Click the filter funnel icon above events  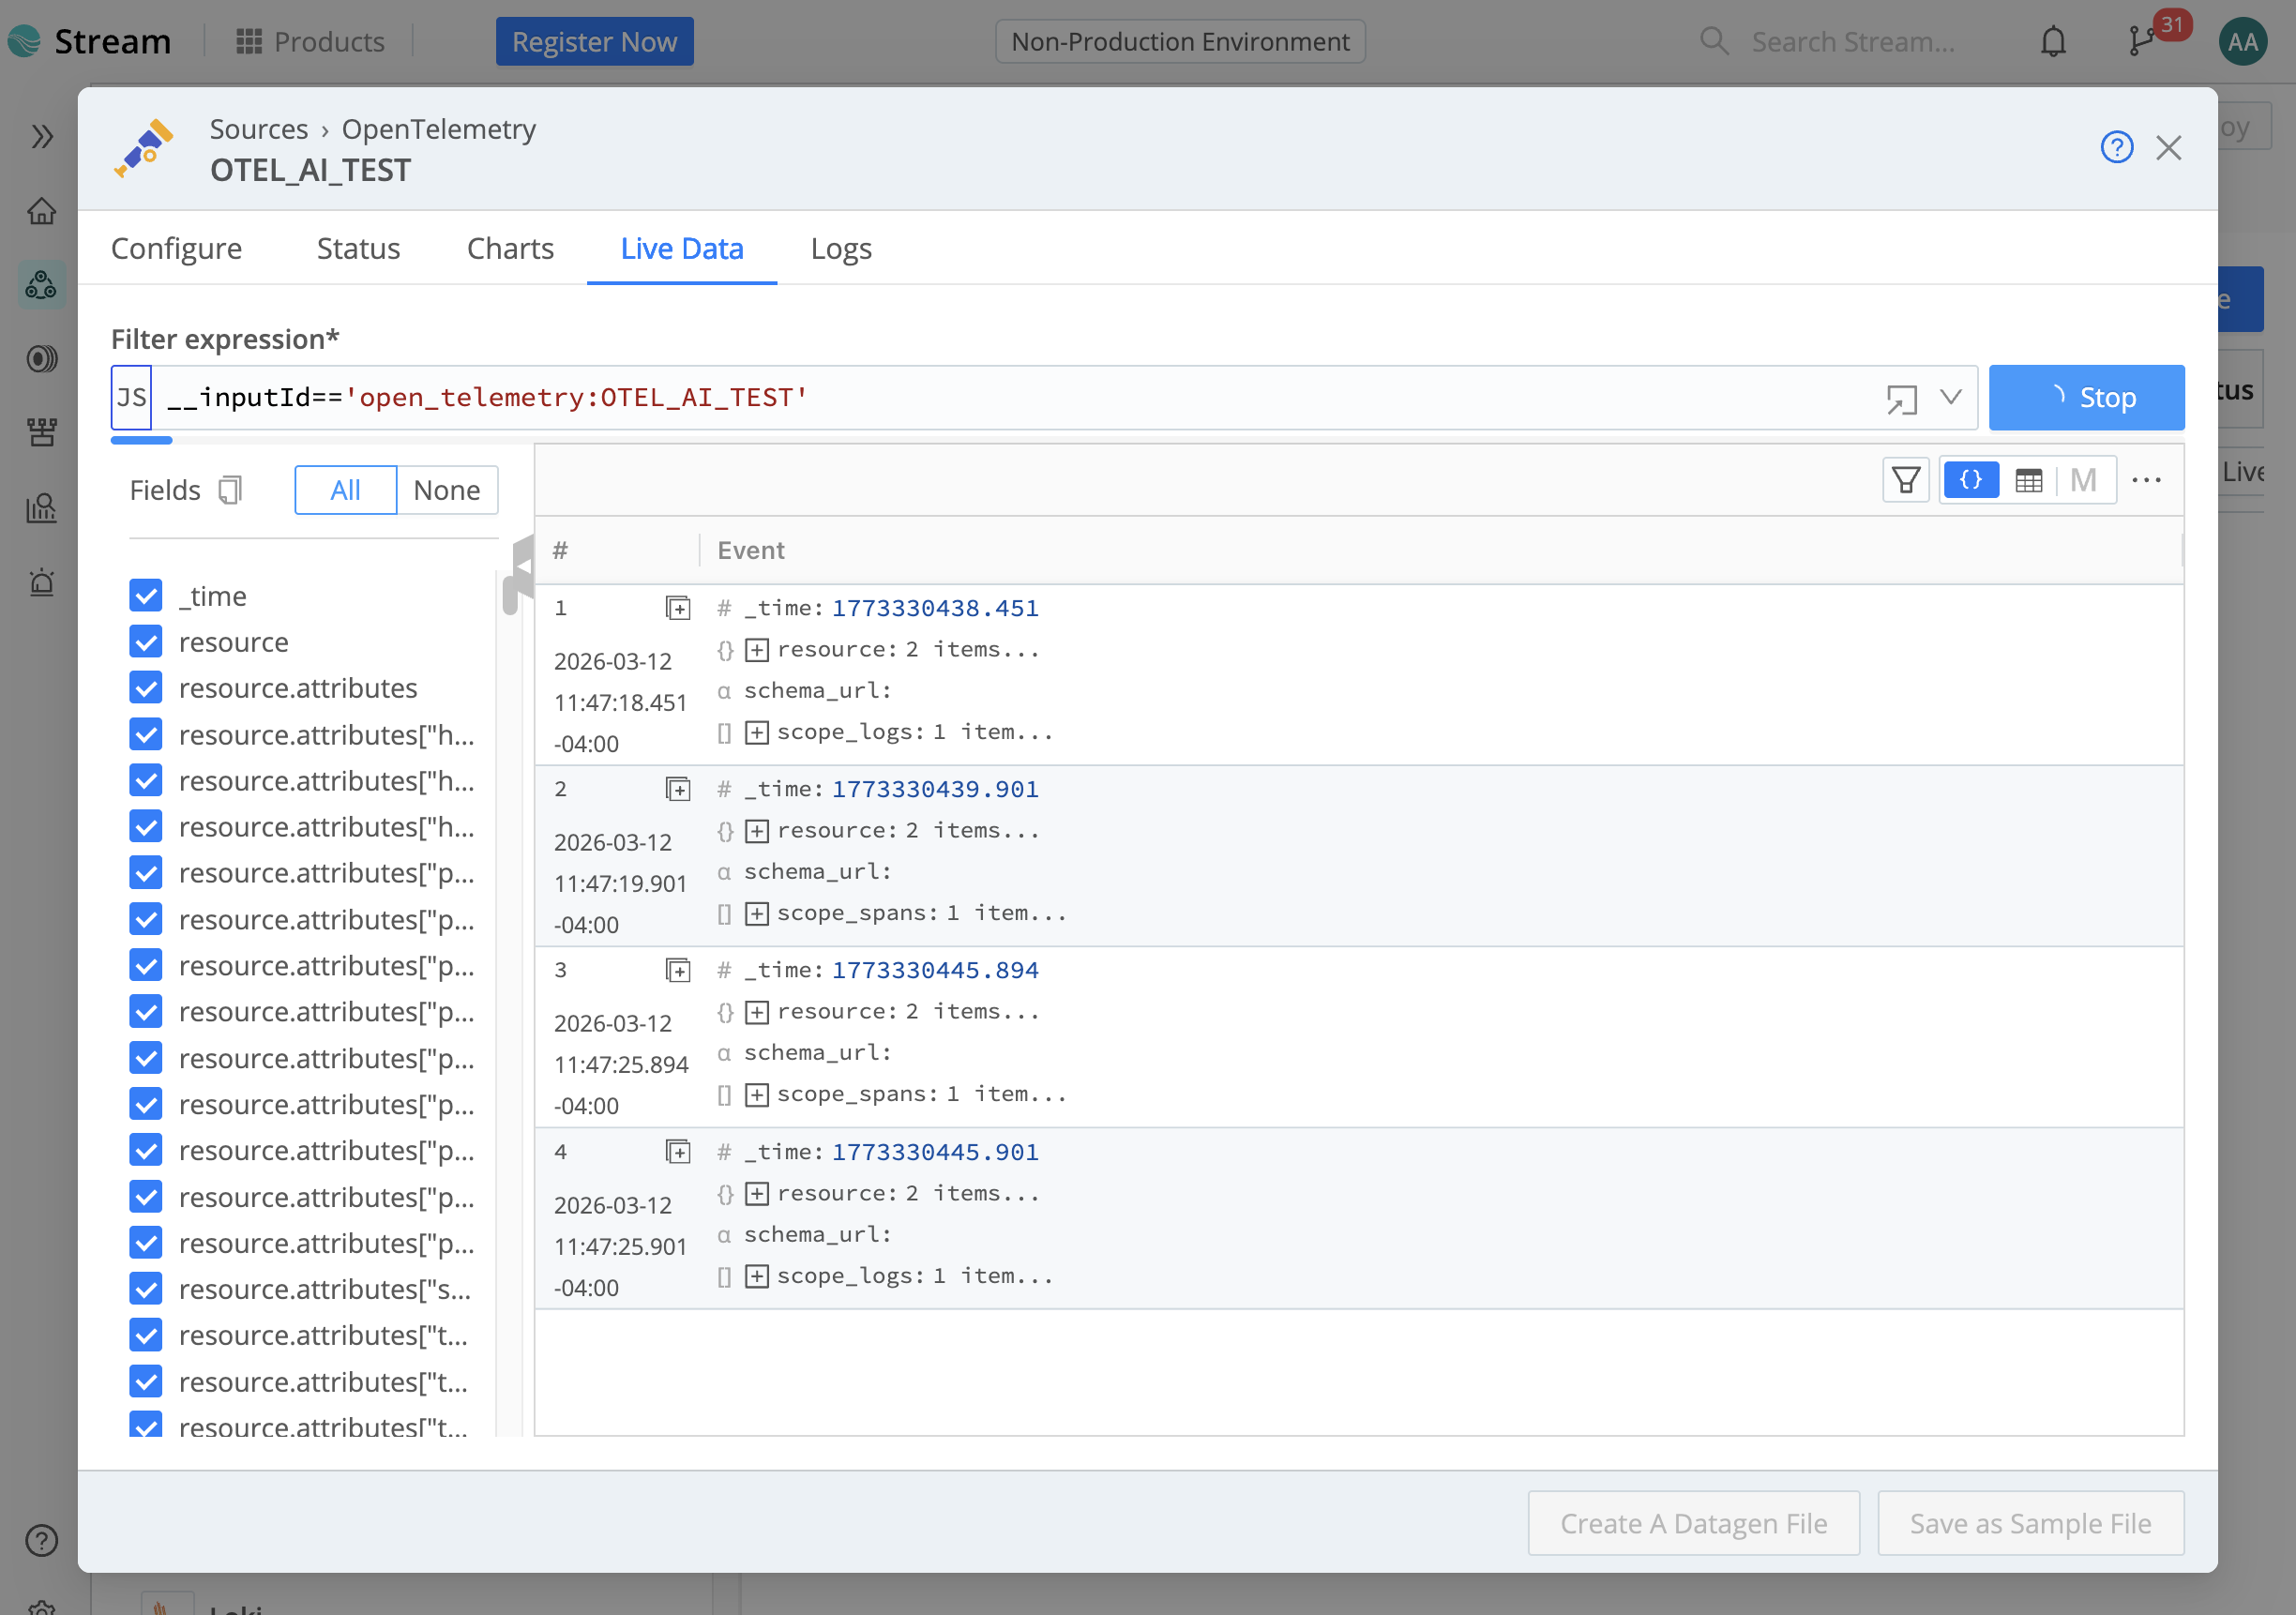click(x=1906, y=481)
